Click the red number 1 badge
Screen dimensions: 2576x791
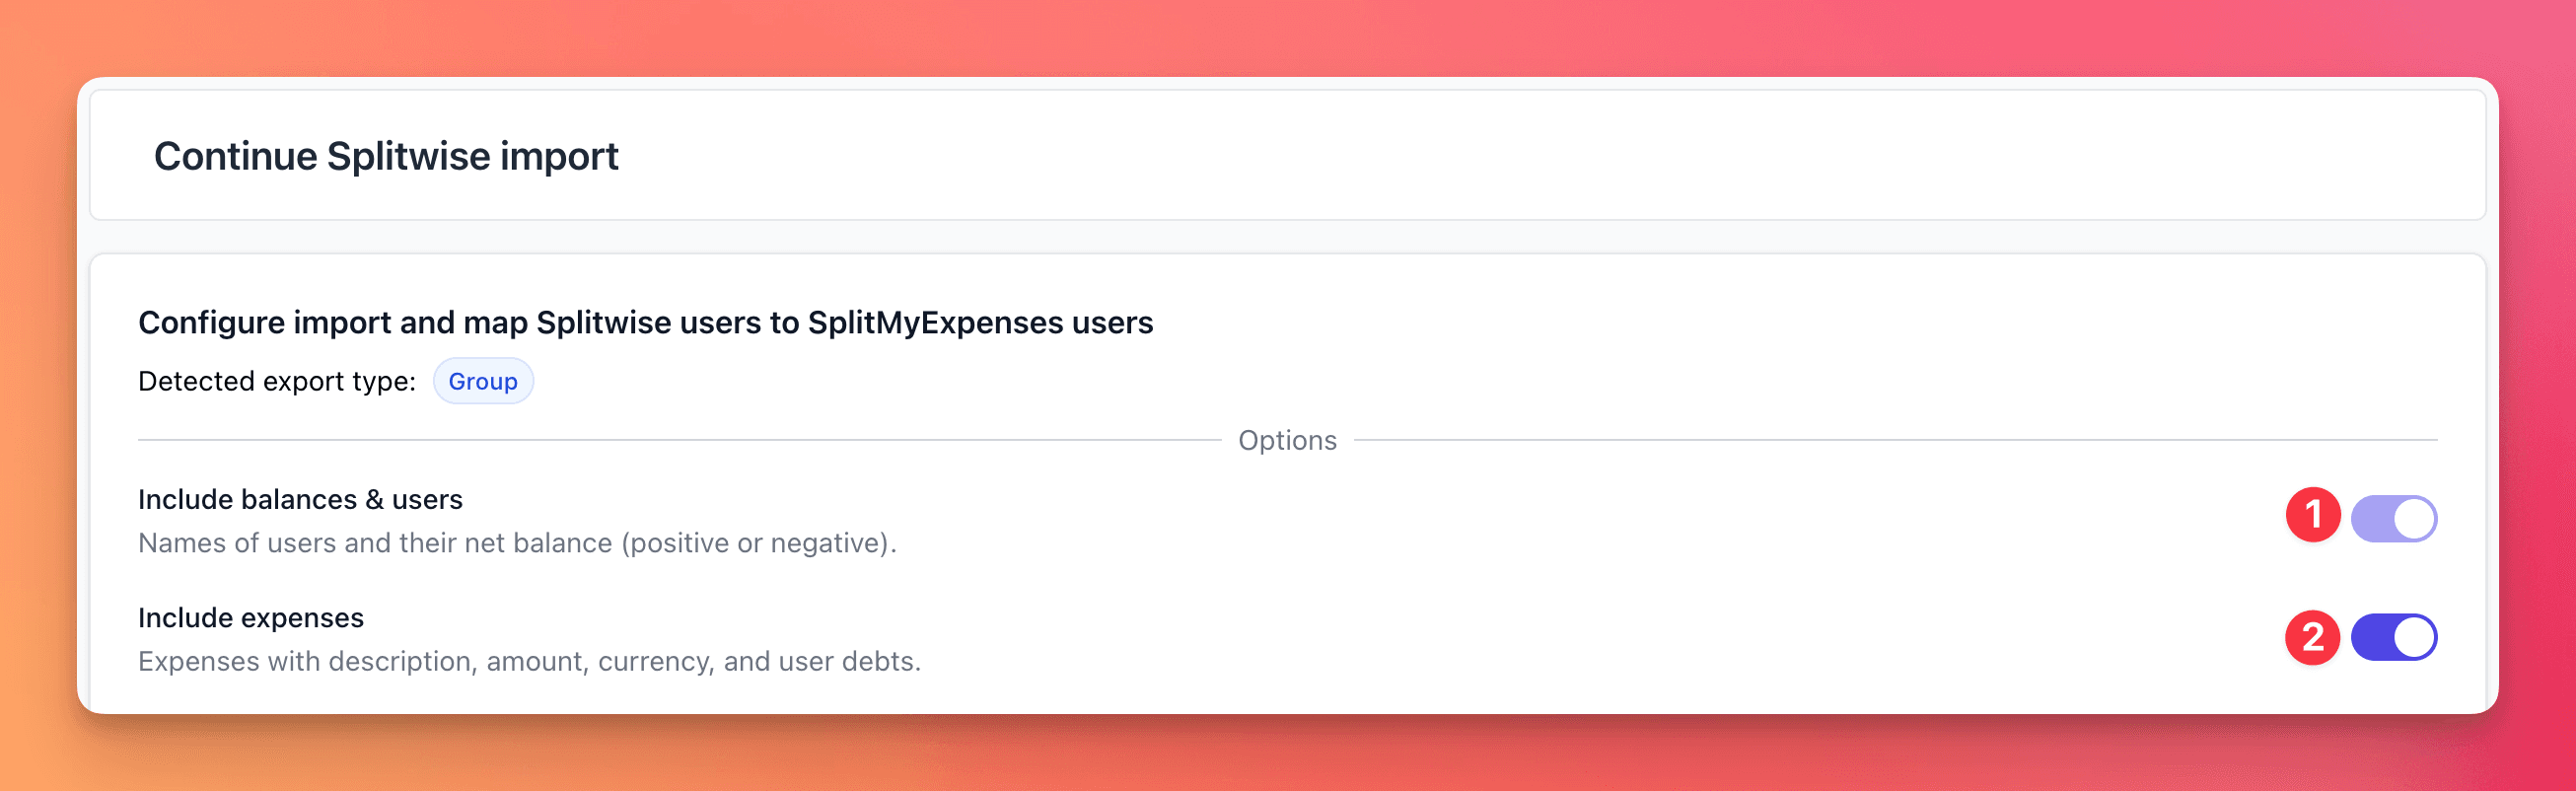(2312, 515)
